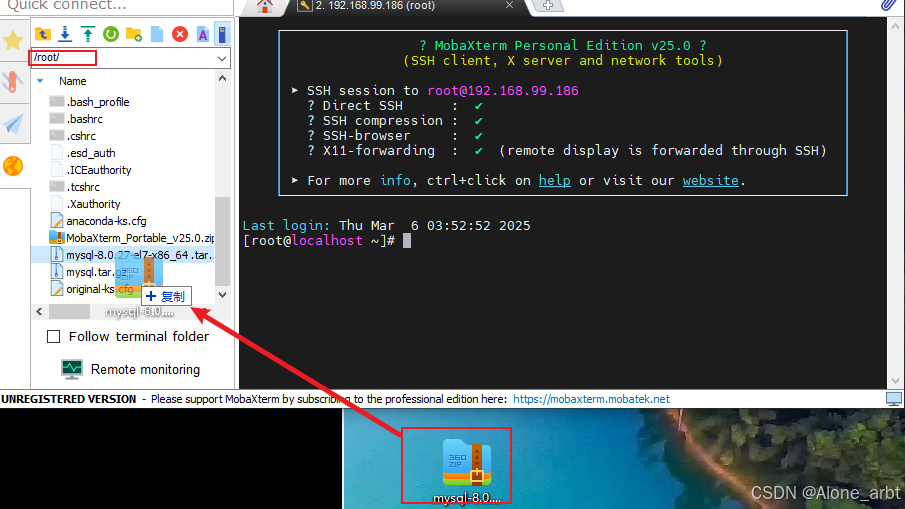905x509 pixels.
Task: Click the root@192.168.99.186 session text
Action: click(x=503, y=91)
